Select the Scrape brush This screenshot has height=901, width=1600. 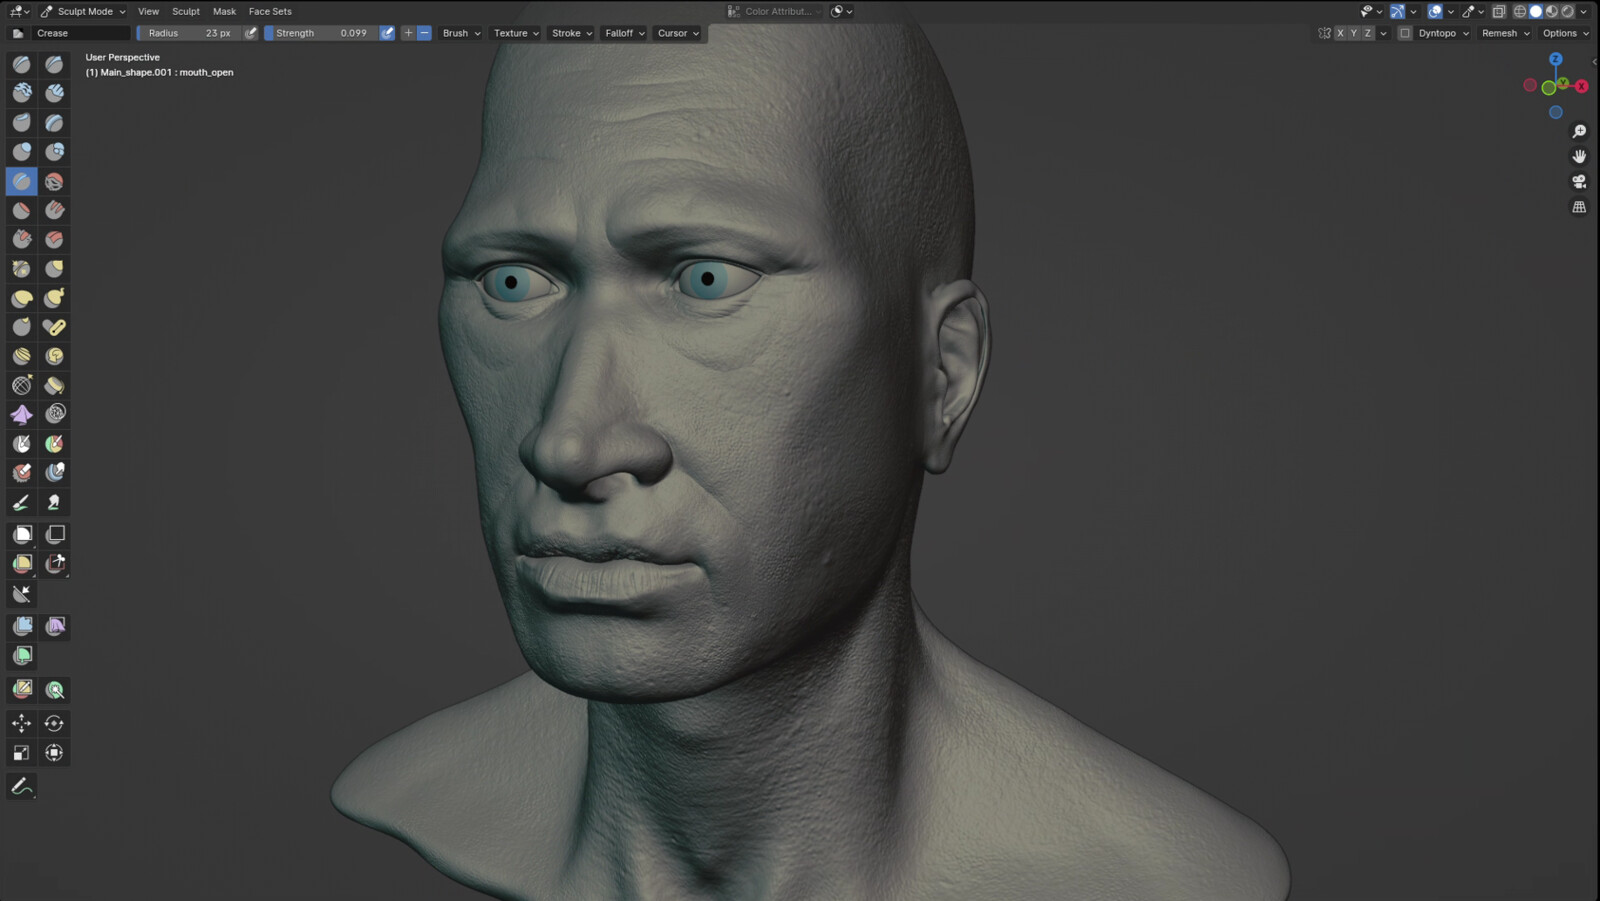pyautogui.click(x=22, y=239)
